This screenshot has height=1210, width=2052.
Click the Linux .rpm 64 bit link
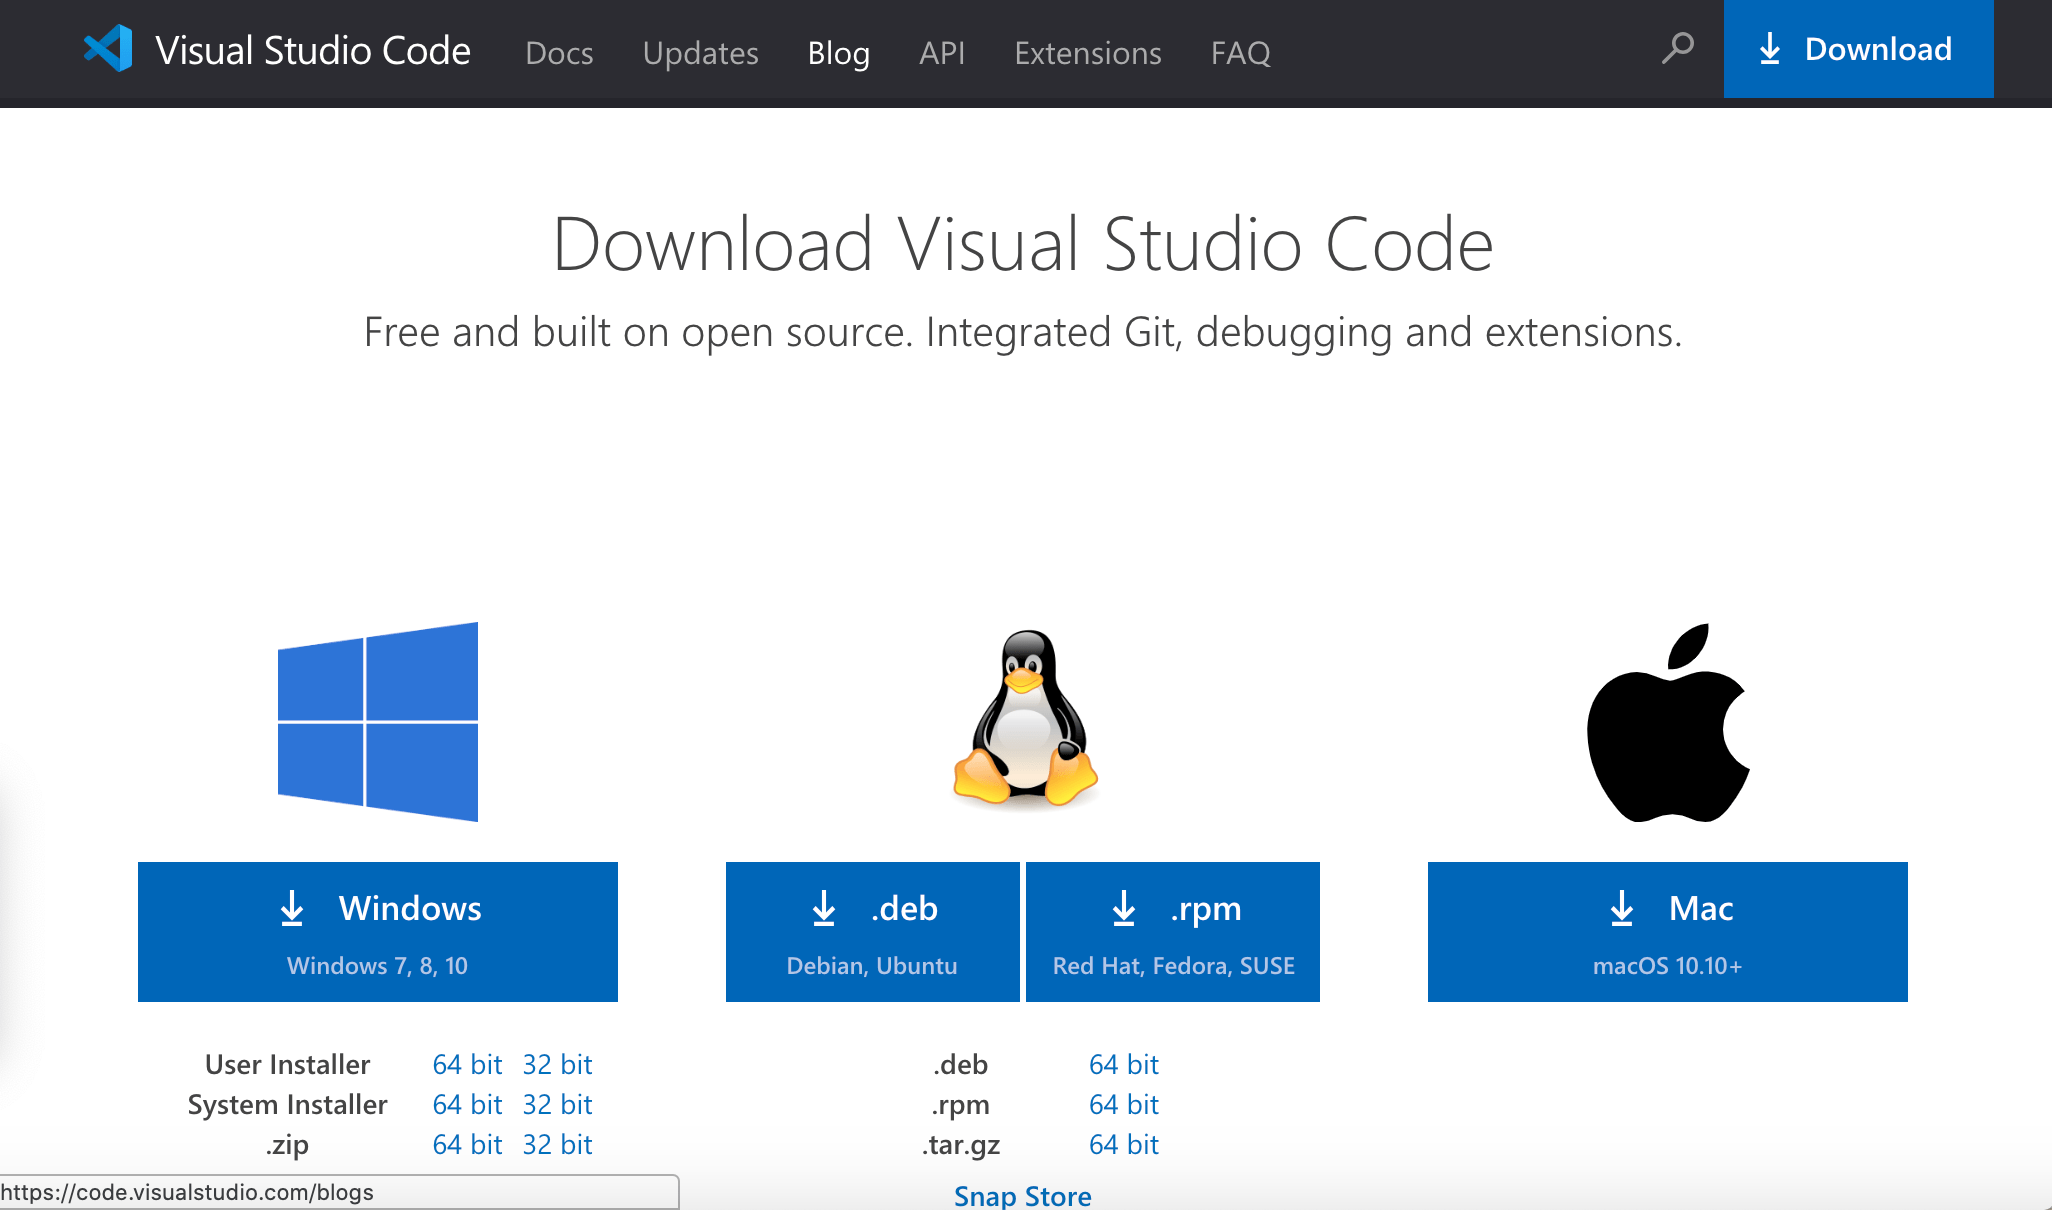point(1124,1104)
